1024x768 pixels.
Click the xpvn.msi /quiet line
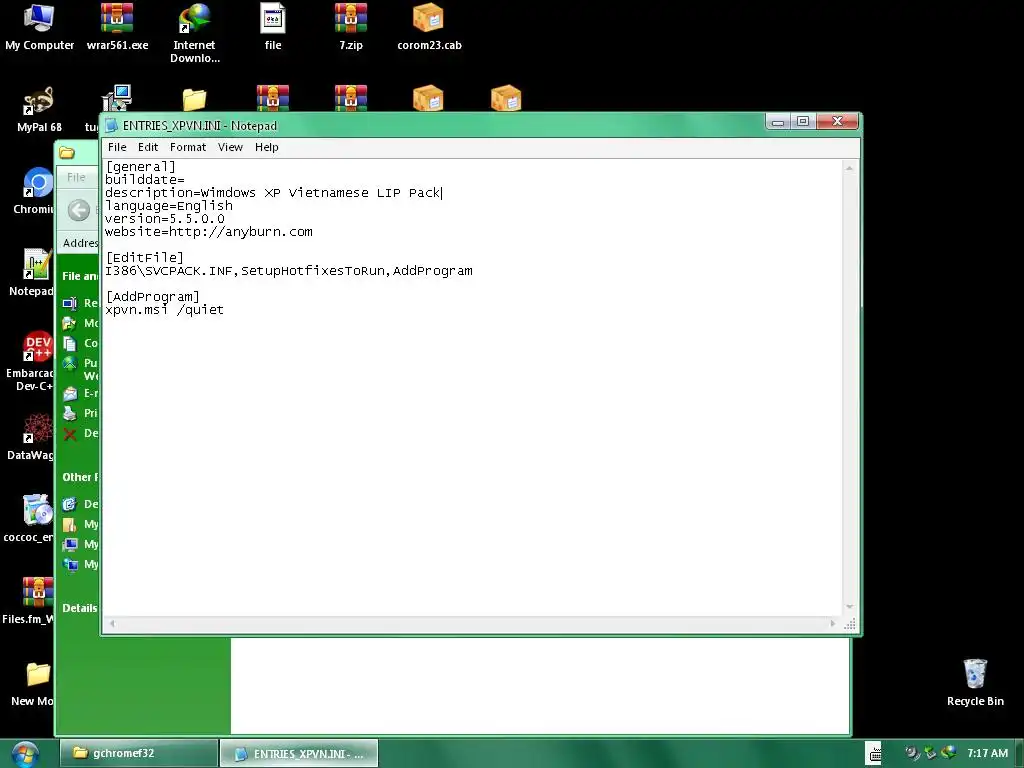click(164, 310)
